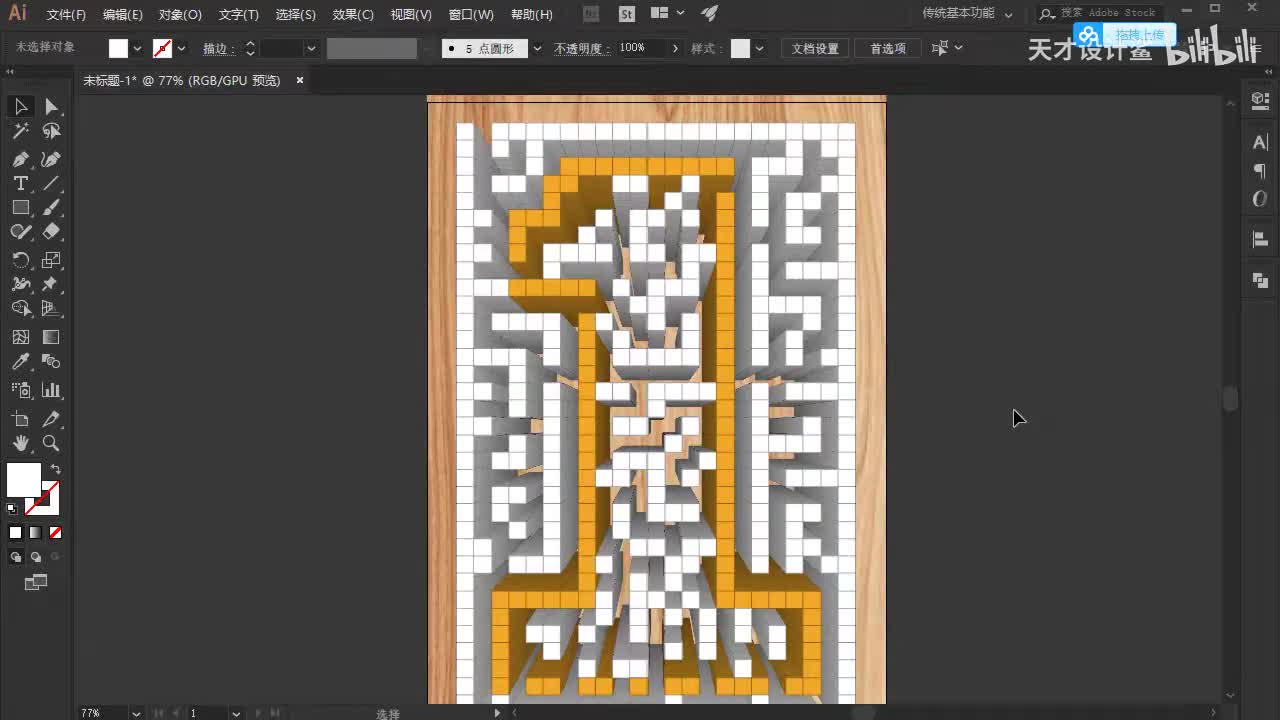The image size is (1280, 720).
Task: Select the Artboard tool
Action: [x=20, y=419]
